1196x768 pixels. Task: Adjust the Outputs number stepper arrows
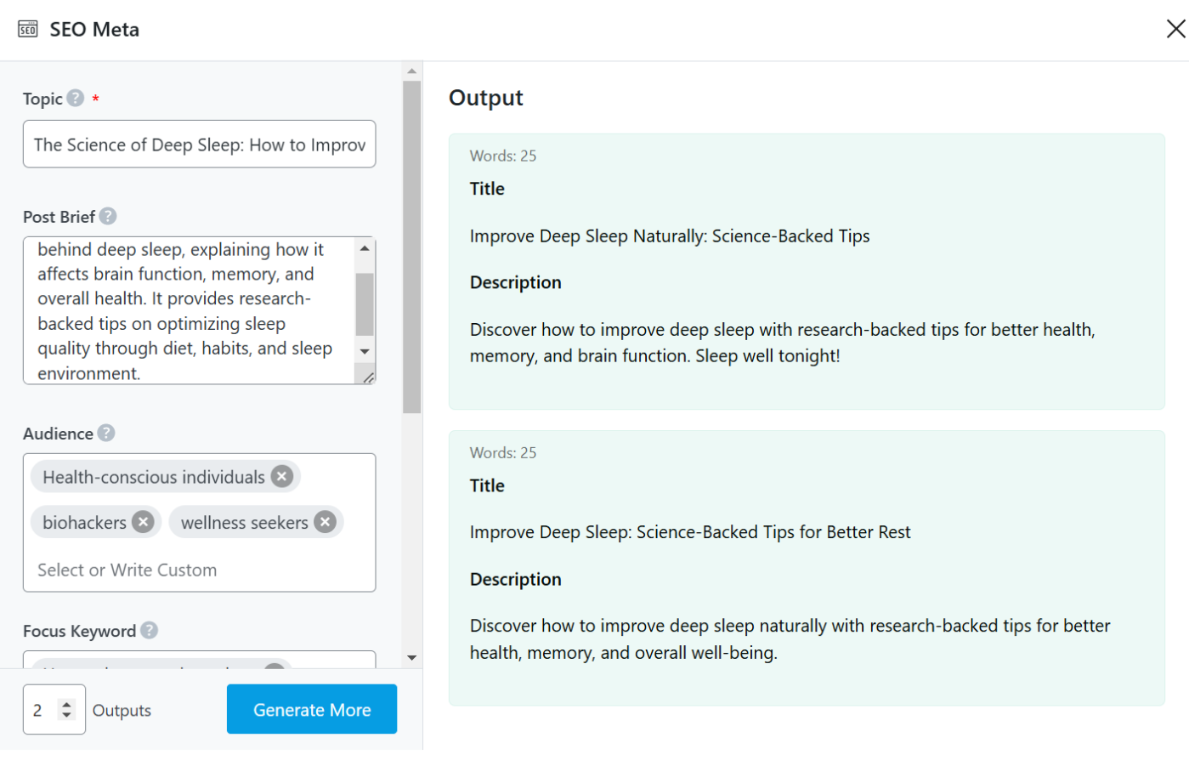tap(67, 710)
